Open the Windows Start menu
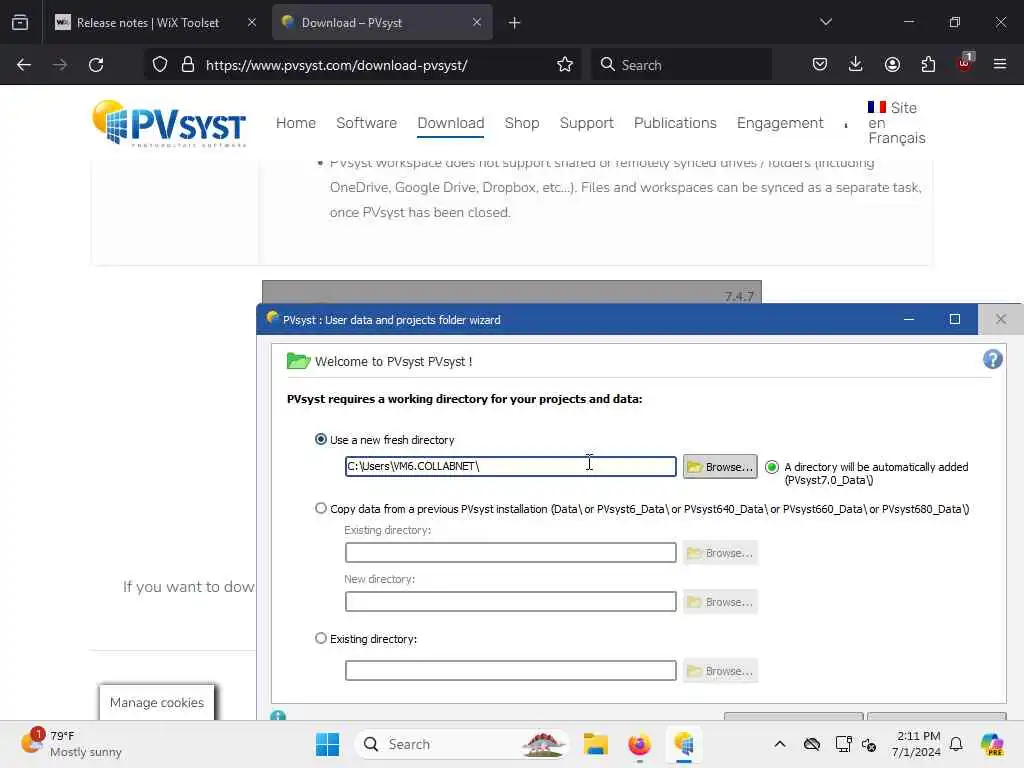The image size is (1024, 768). point(327,744)
